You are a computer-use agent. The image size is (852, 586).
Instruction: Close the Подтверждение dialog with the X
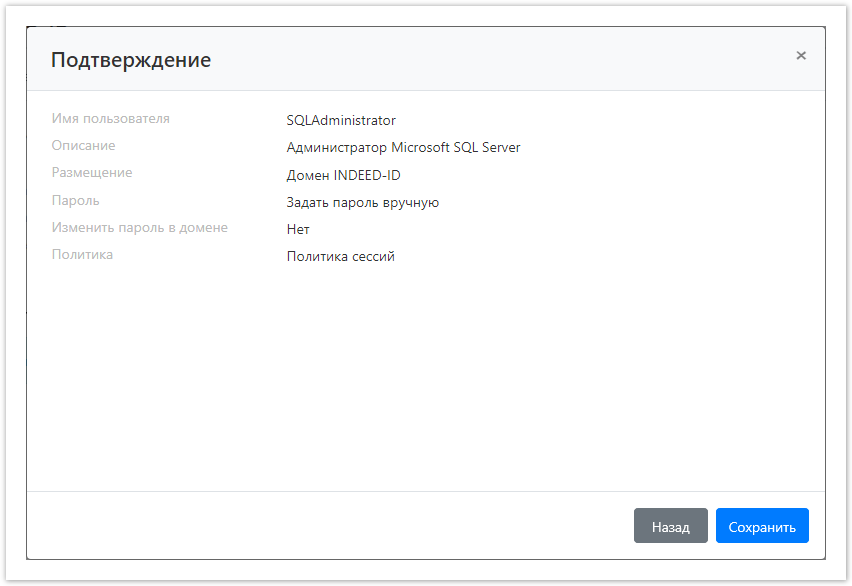point(801,55)
